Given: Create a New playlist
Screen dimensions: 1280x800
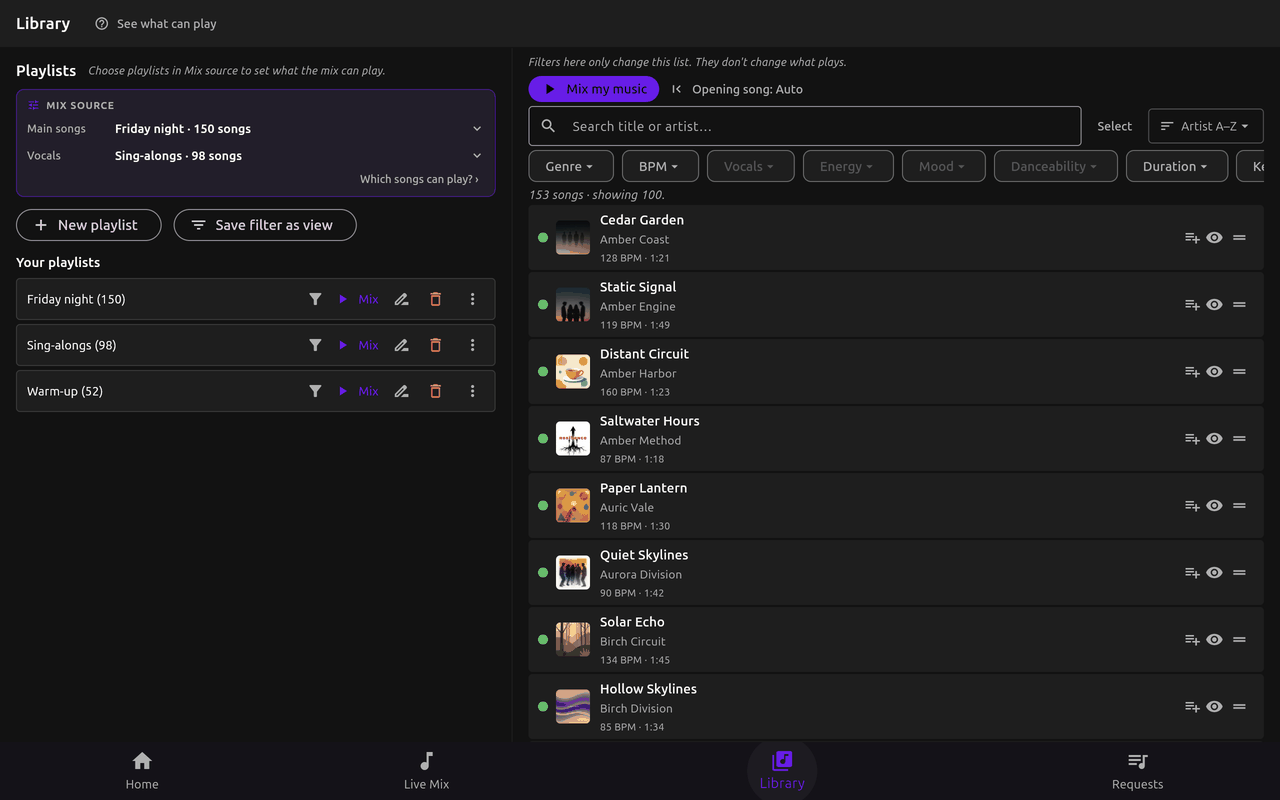Looking at the screenshot, I should point(89,225).
